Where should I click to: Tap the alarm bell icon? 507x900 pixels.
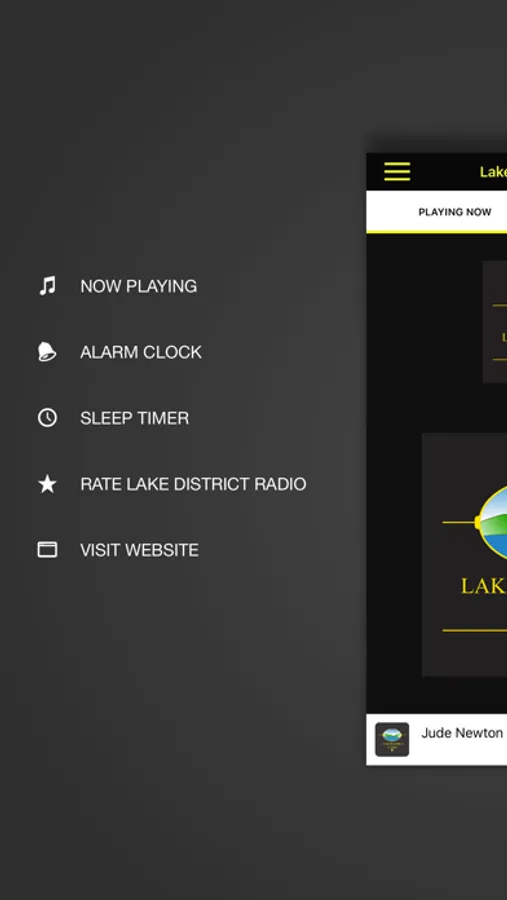coord(47,352)
